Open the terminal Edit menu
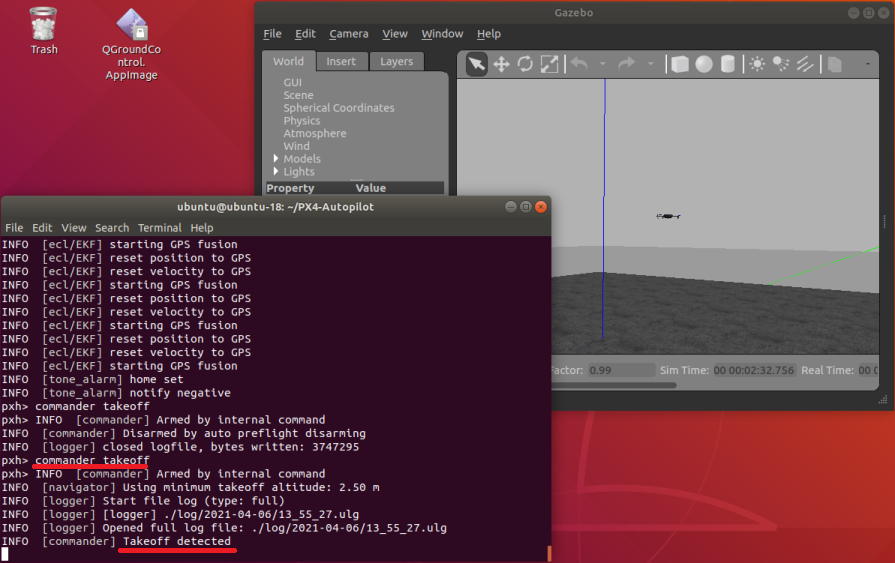Image resolution: width=895 pixels, height=563 pixels. coord(42,228)
